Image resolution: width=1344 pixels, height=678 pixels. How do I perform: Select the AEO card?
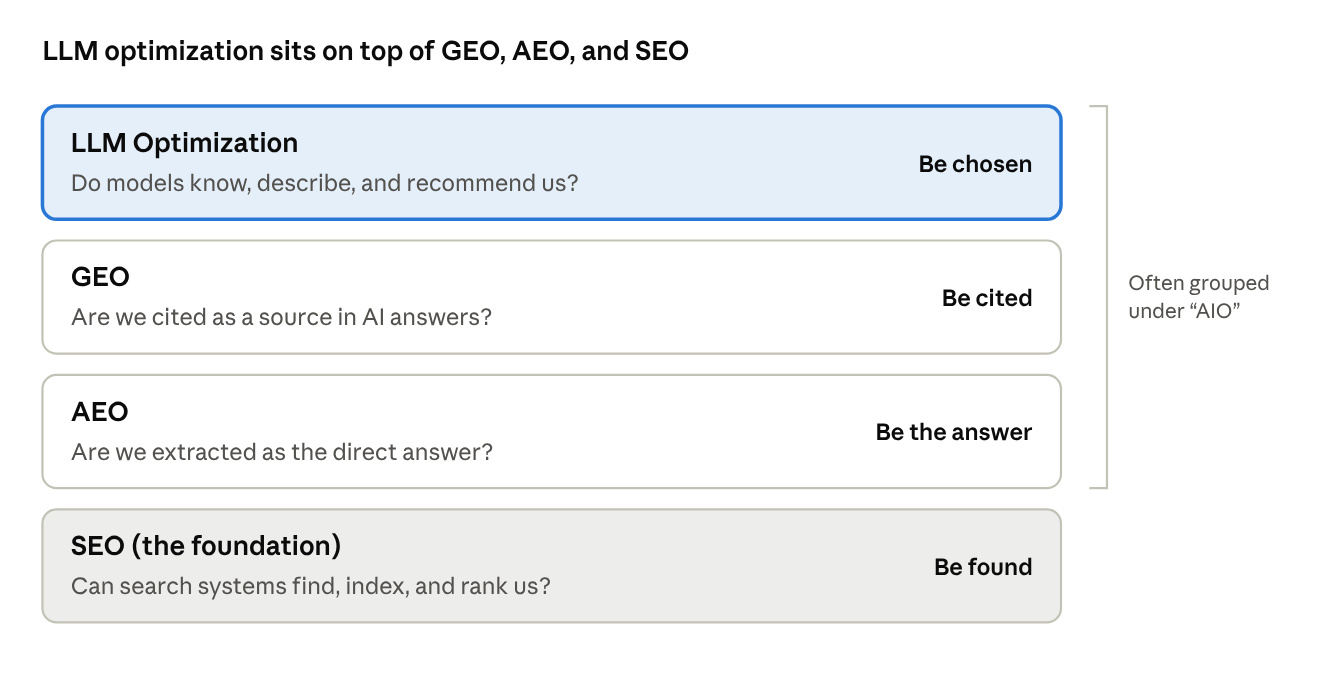click(x=551, y=431)
